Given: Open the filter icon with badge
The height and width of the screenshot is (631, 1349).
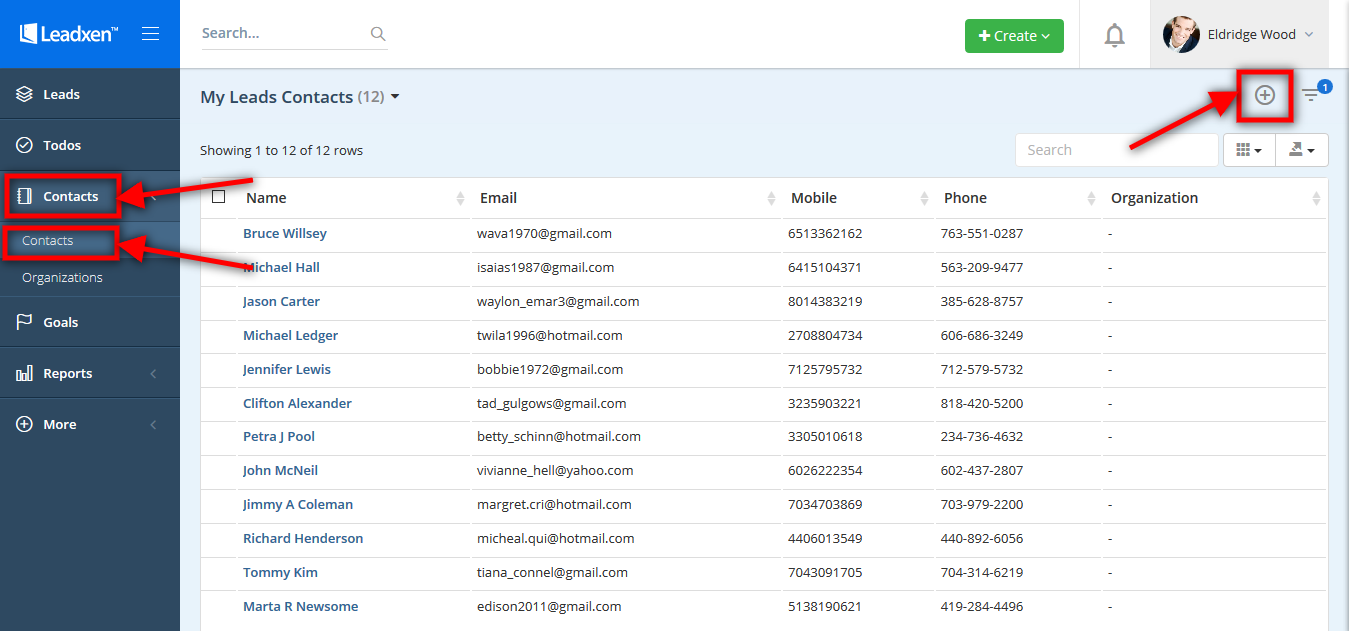Looking at the screenshot, I should [1313, 94].
